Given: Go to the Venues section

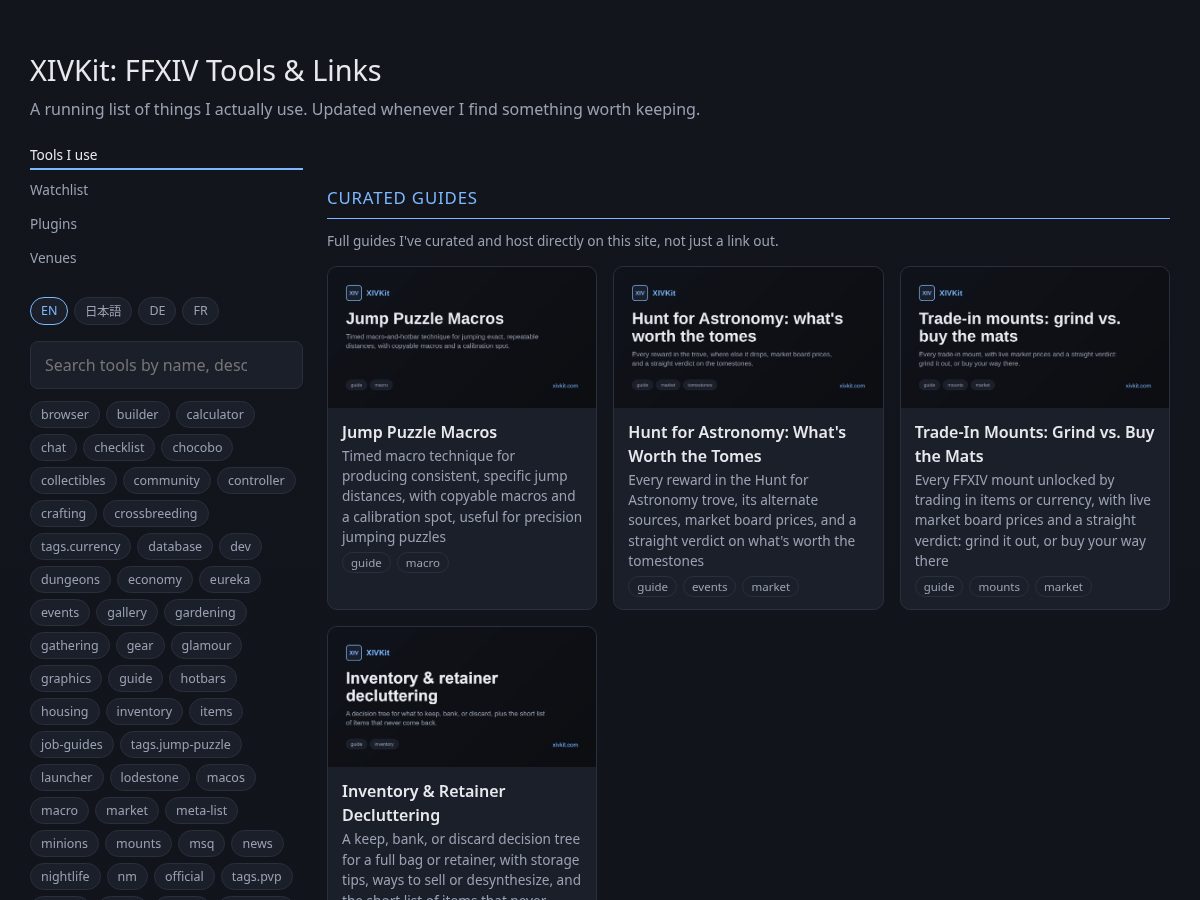Looking at the screenshot, I should (166, 258).
